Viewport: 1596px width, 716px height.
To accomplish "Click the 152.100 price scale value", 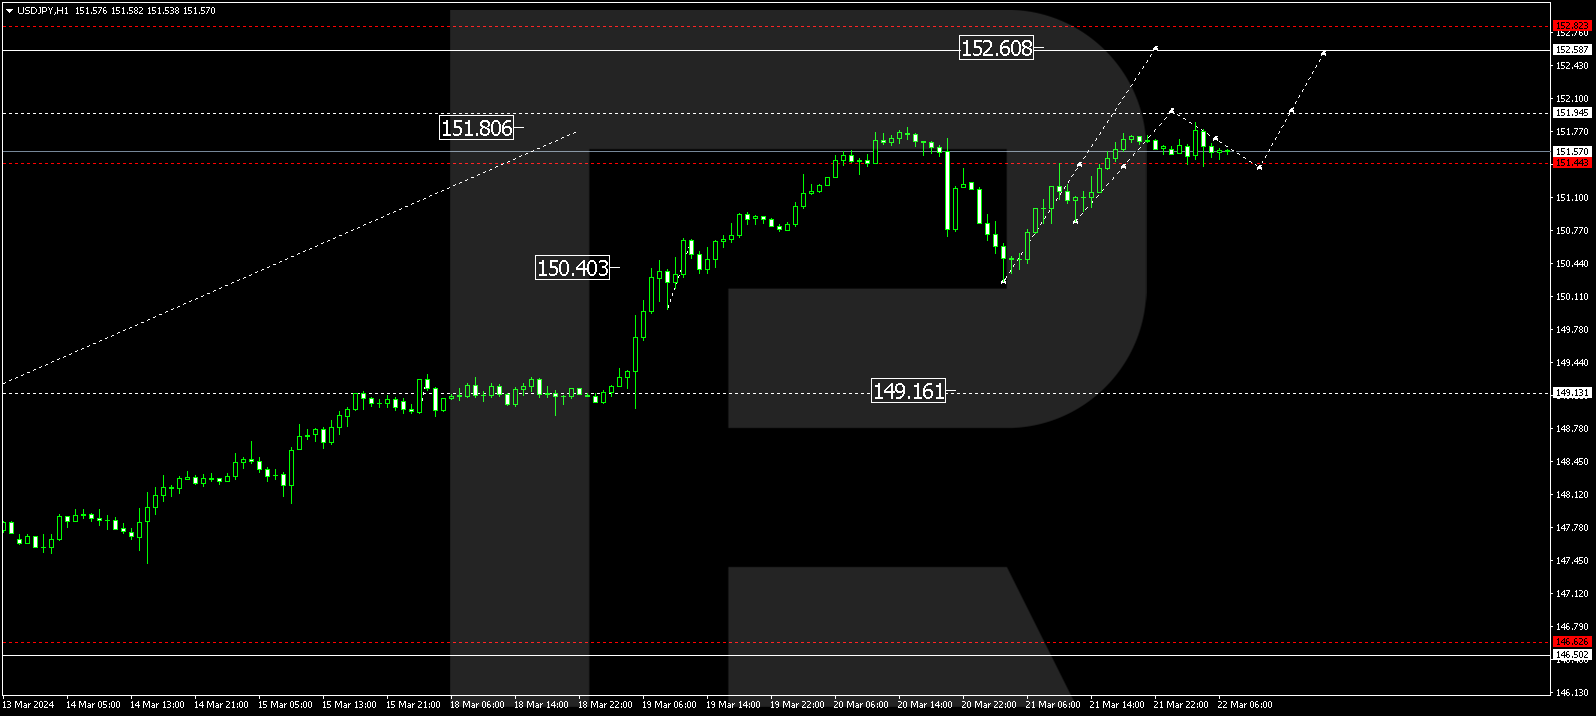I will pyautogui.click(x=1572, y=99).
